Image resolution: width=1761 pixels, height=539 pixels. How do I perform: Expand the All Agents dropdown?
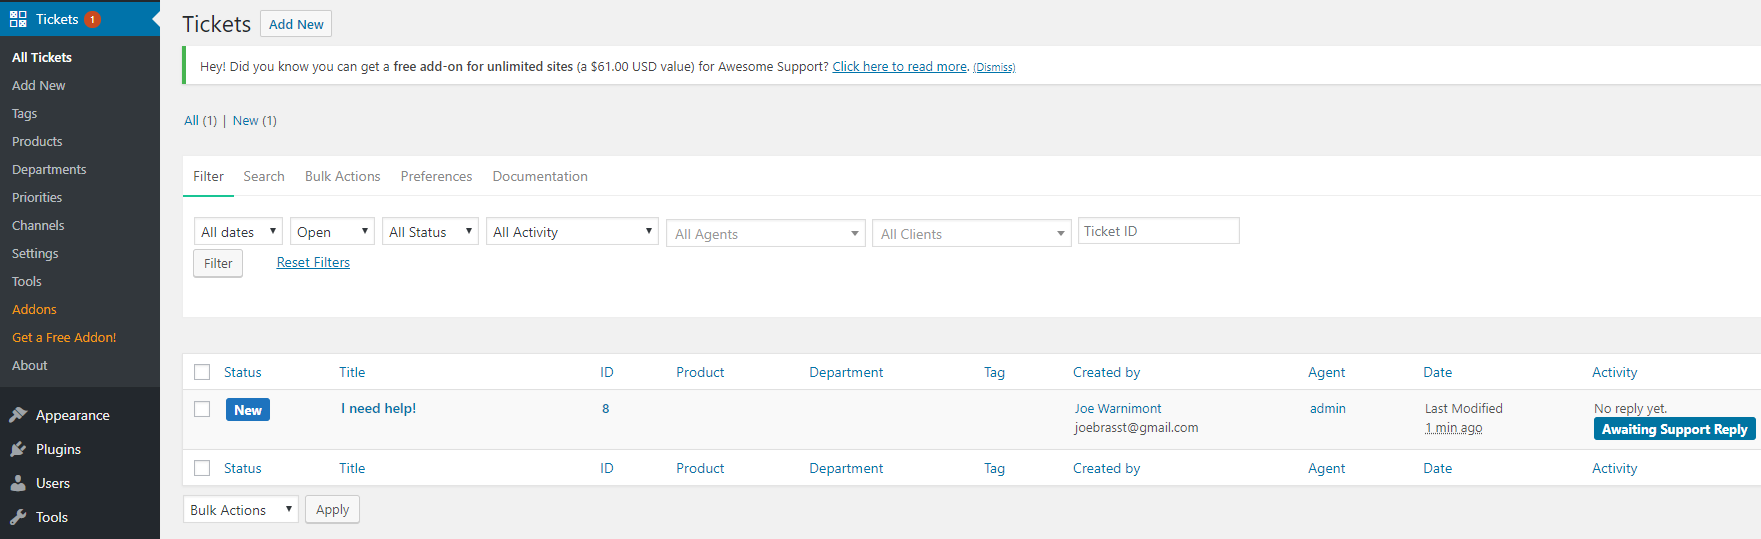pos(766,234)
